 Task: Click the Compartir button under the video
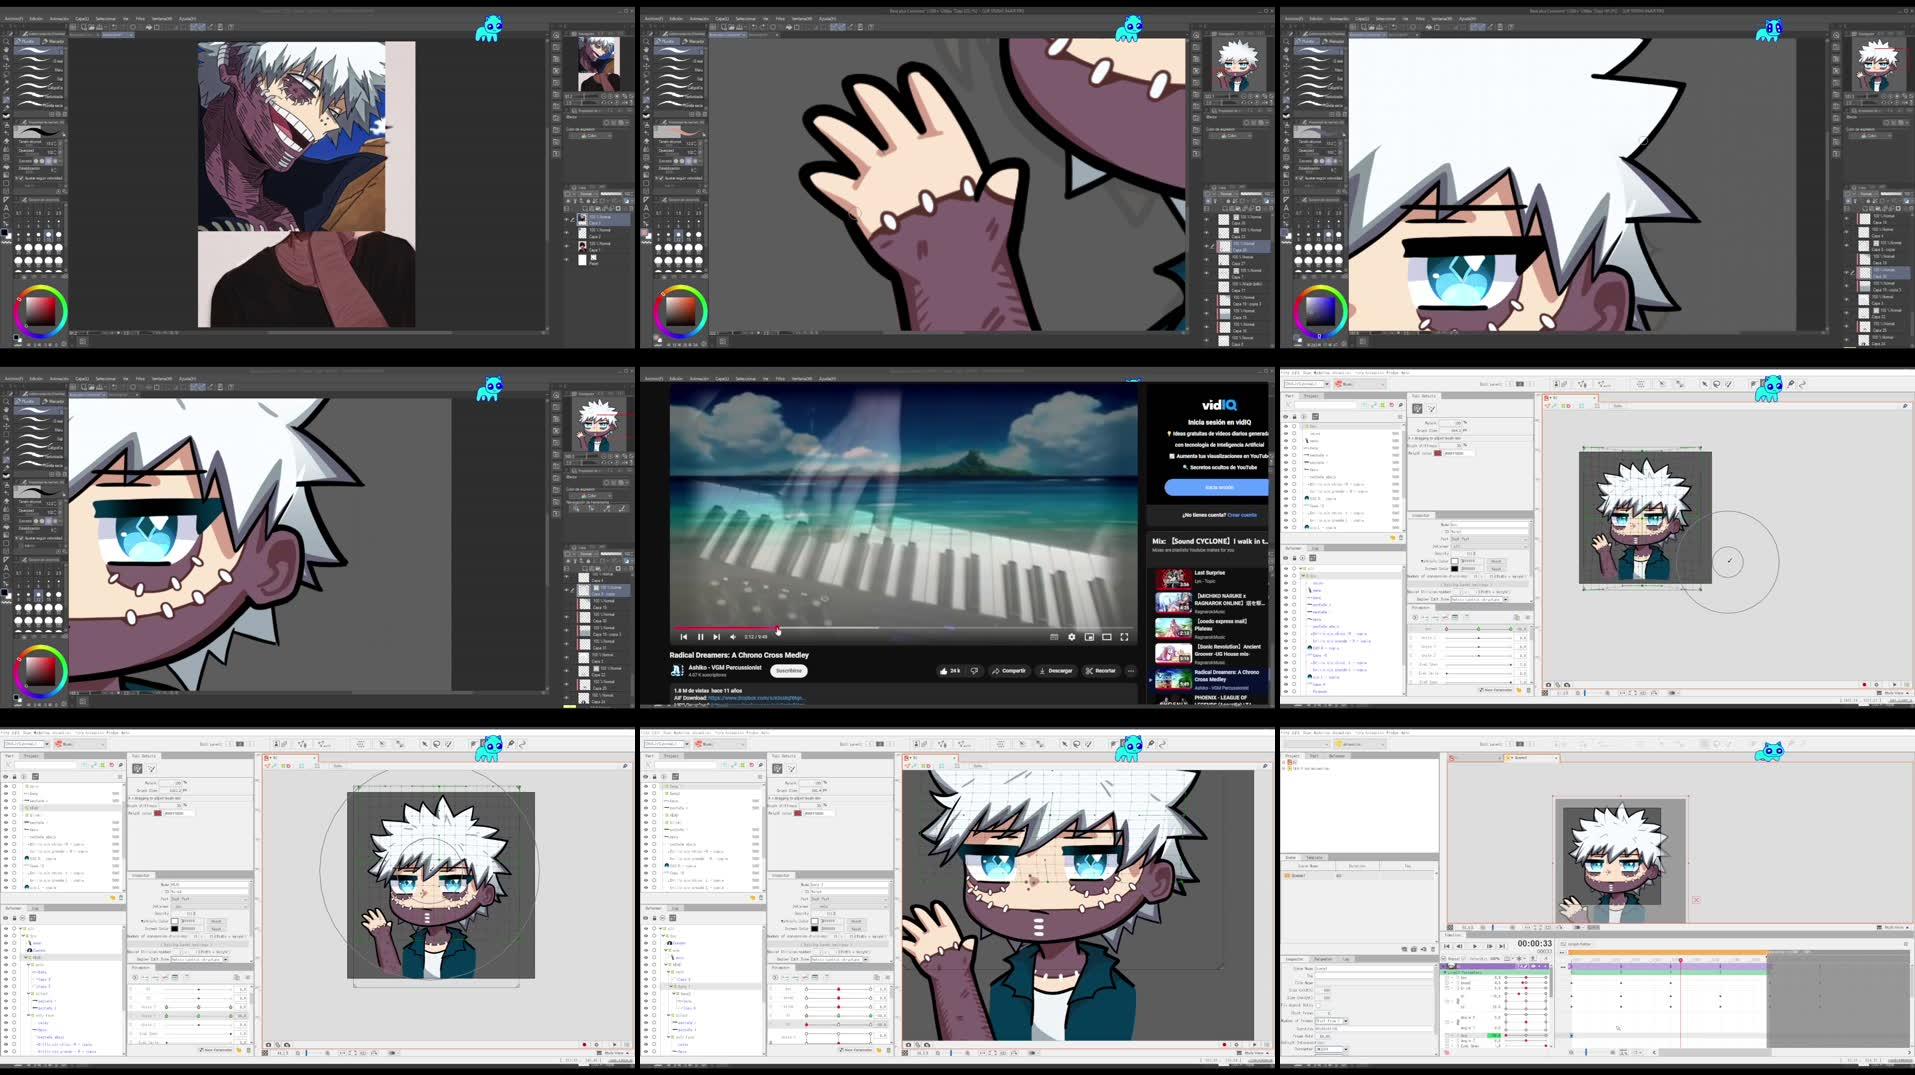1009,671
